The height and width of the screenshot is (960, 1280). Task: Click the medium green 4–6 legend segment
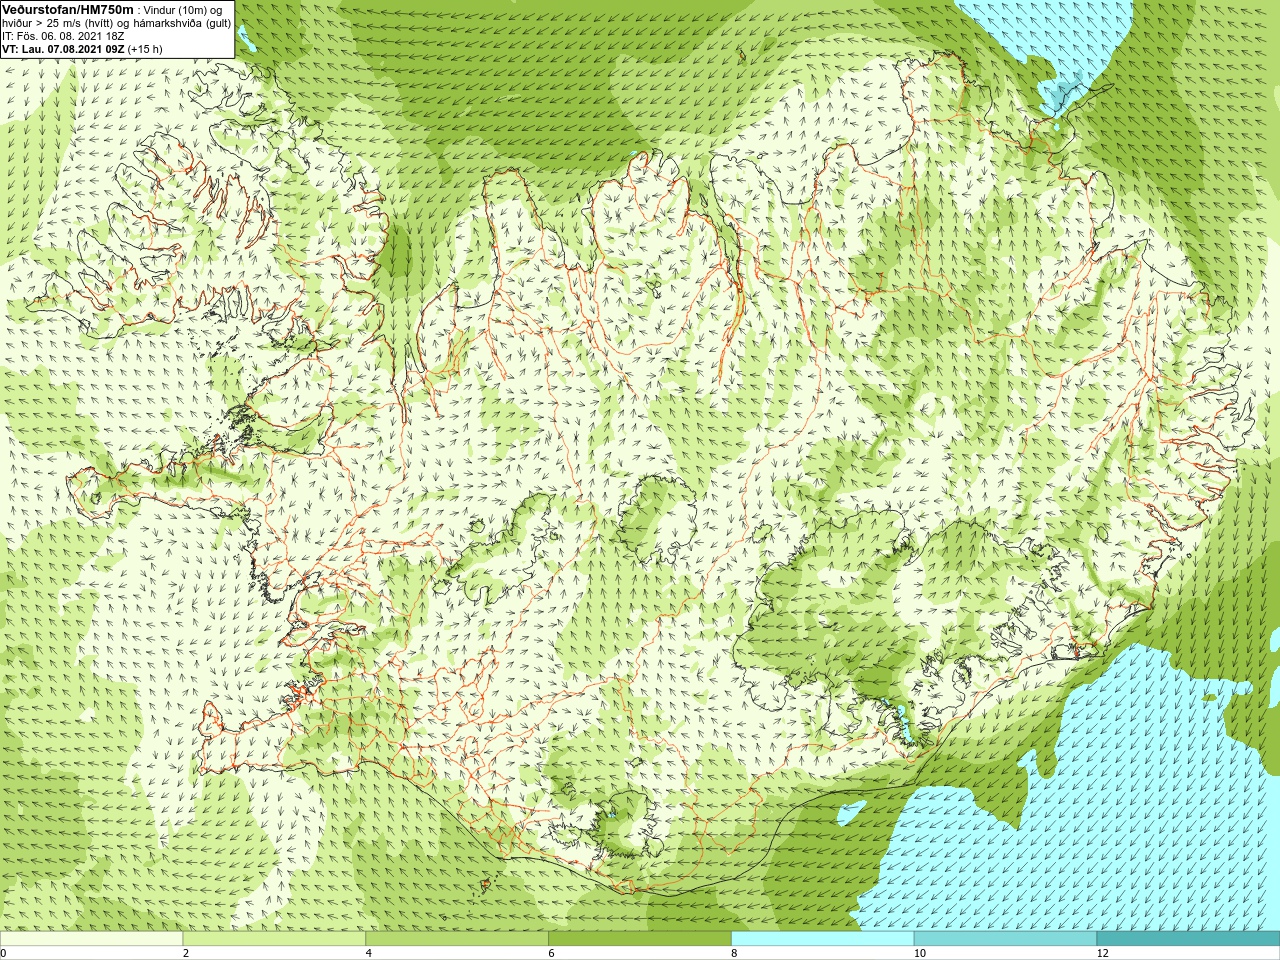457,939
